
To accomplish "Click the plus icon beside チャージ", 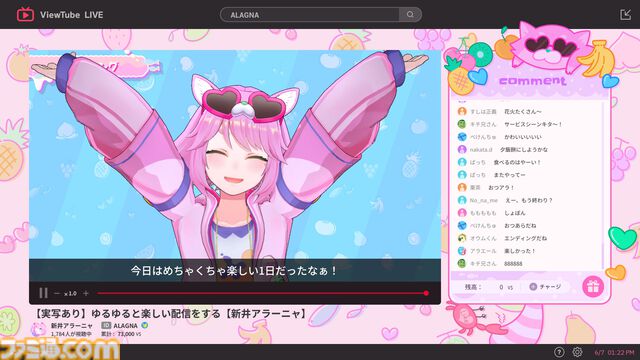I will click(533, 287).
